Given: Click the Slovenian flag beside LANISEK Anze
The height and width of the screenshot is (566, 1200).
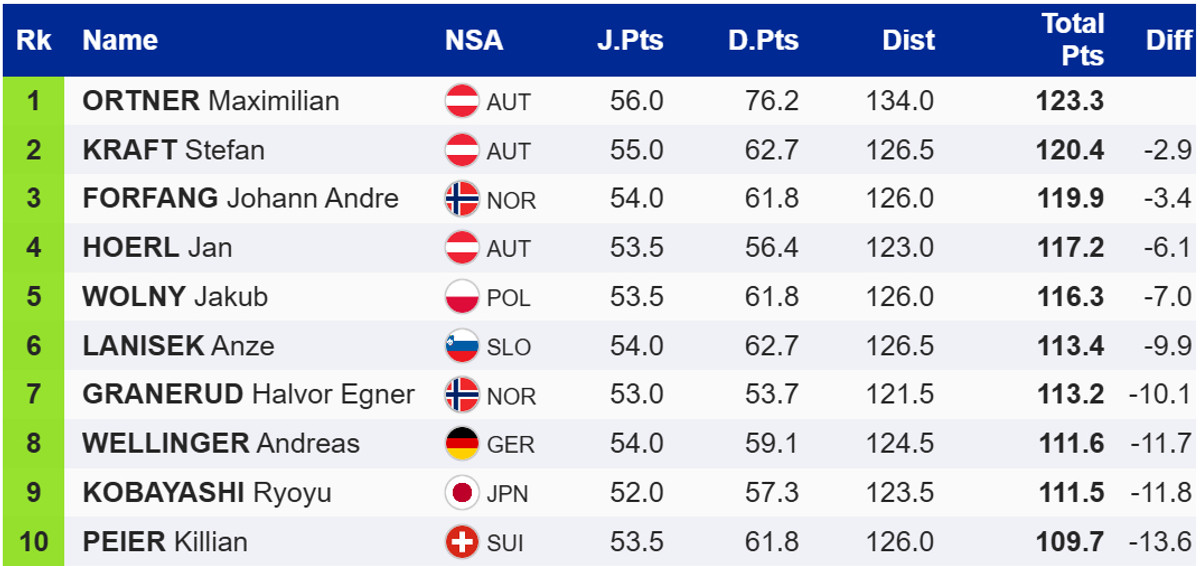Looking at the screenshot, I should coord(462,346).
